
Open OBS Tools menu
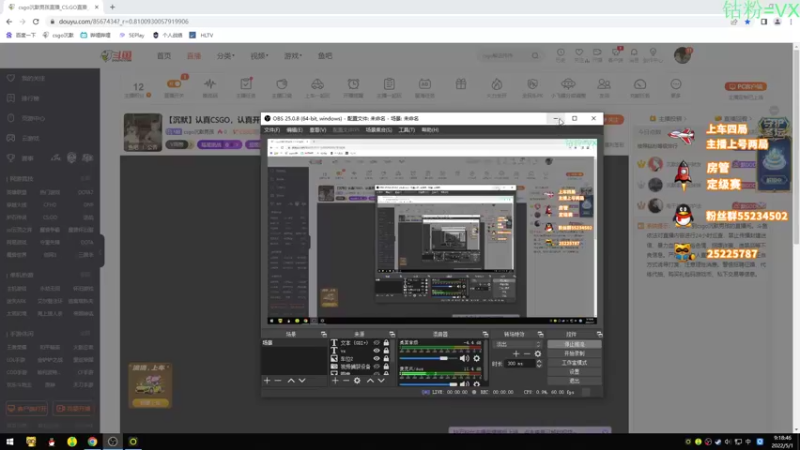tap(407, 130)
